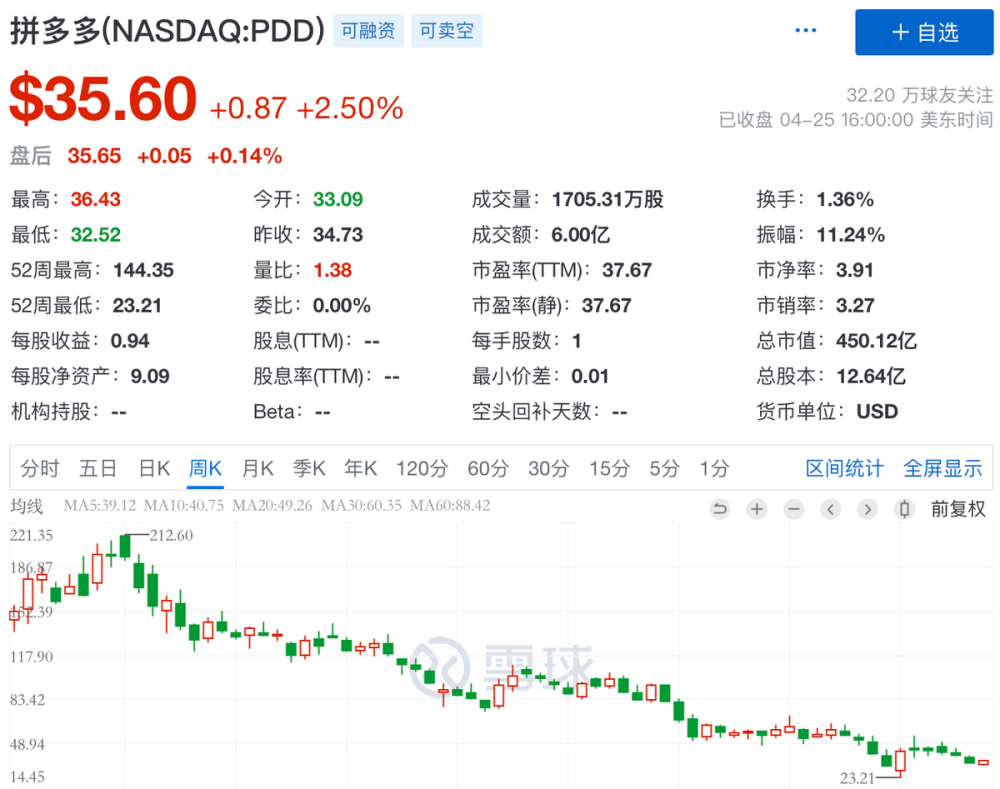
Task: Open the 前复权 adjustment dropdown
Action: pyautogui.click(x=958, y=509)
